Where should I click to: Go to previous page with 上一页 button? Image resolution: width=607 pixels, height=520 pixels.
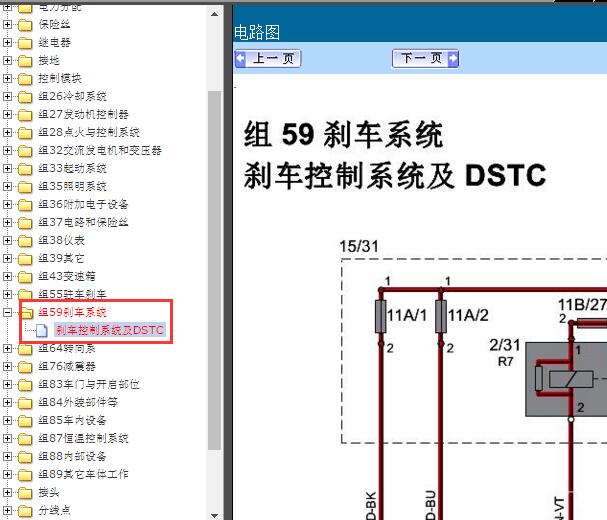tap(268, 59)
